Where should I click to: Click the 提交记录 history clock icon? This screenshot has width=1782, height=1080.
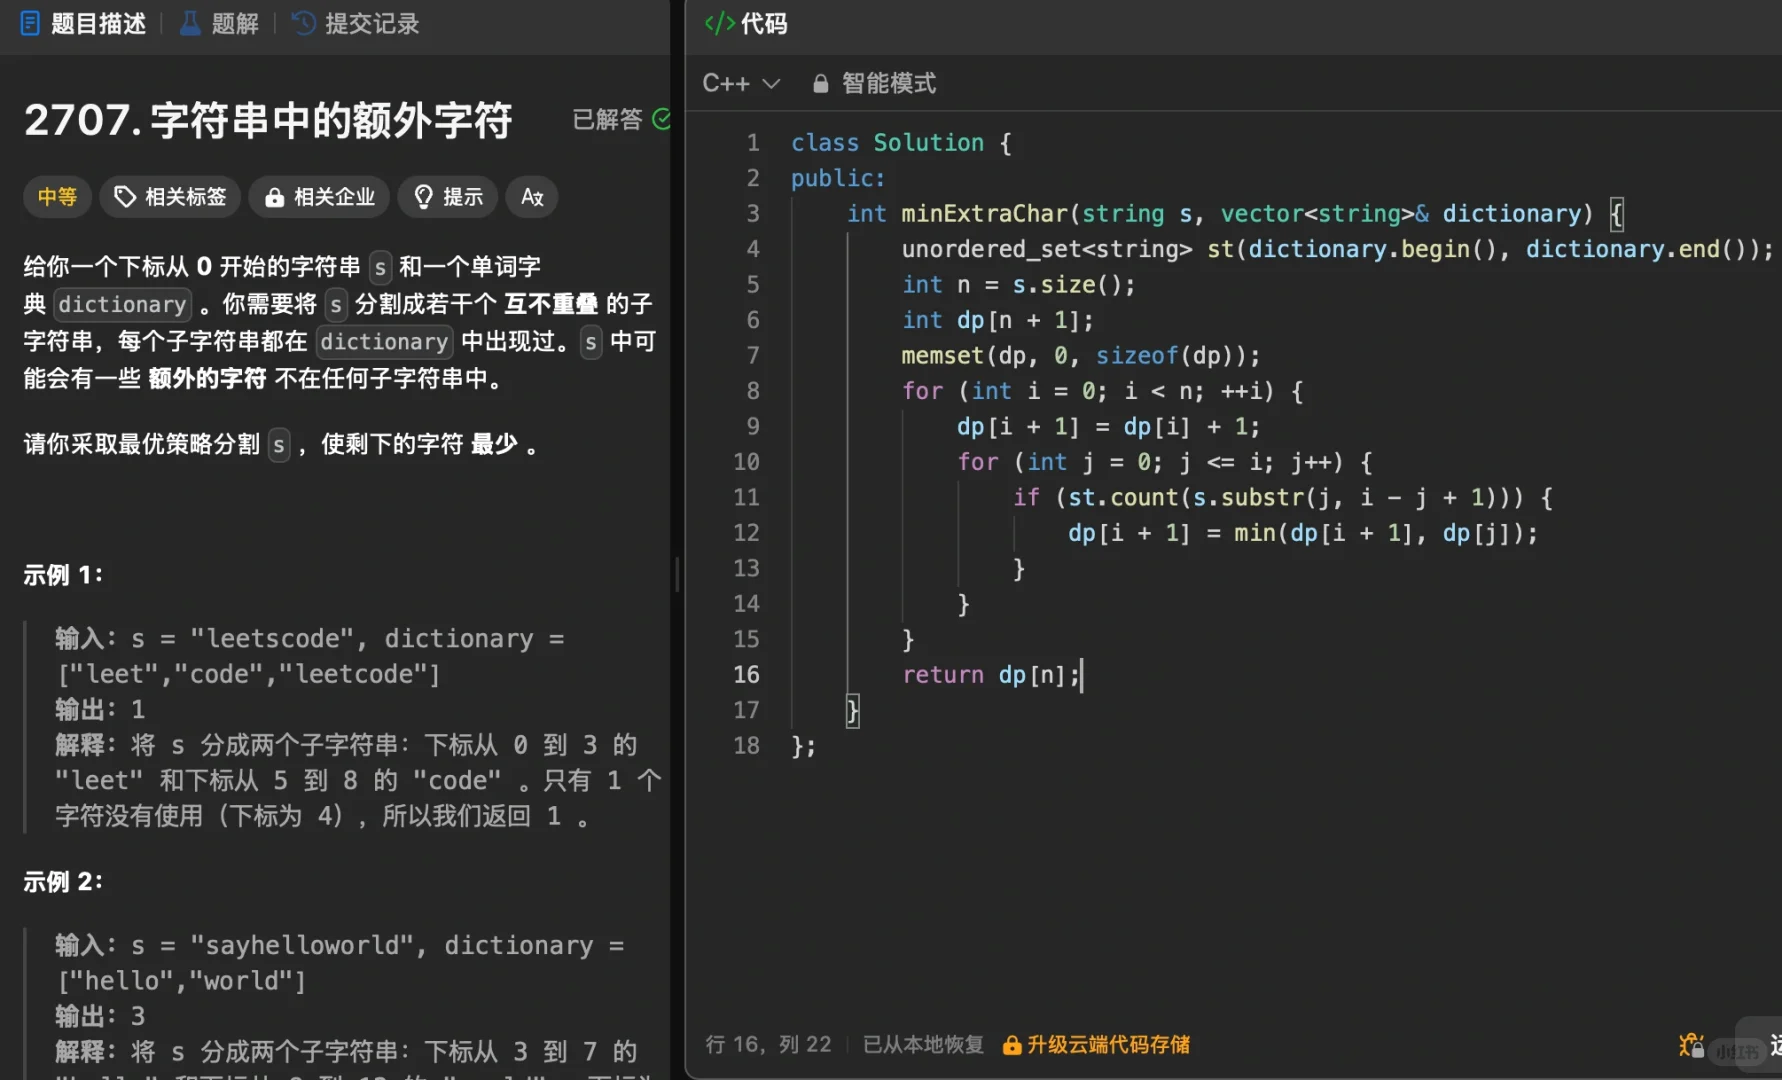[303, 23]
